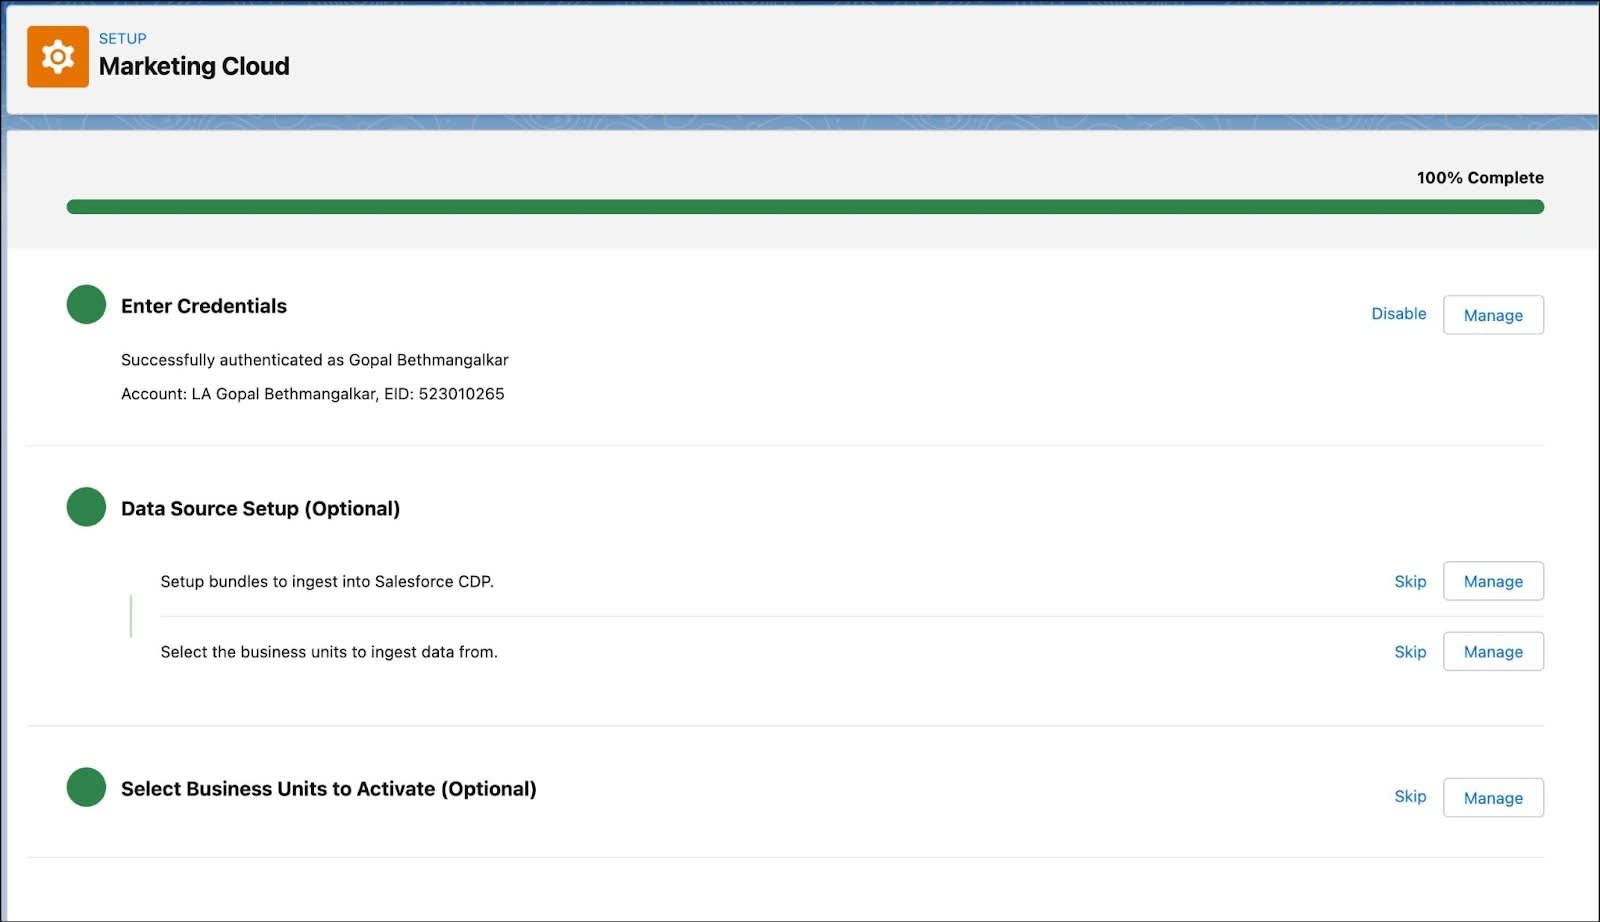
Task: Open the SETUP breadcrumb label
Action: click(x=121, y=38)
